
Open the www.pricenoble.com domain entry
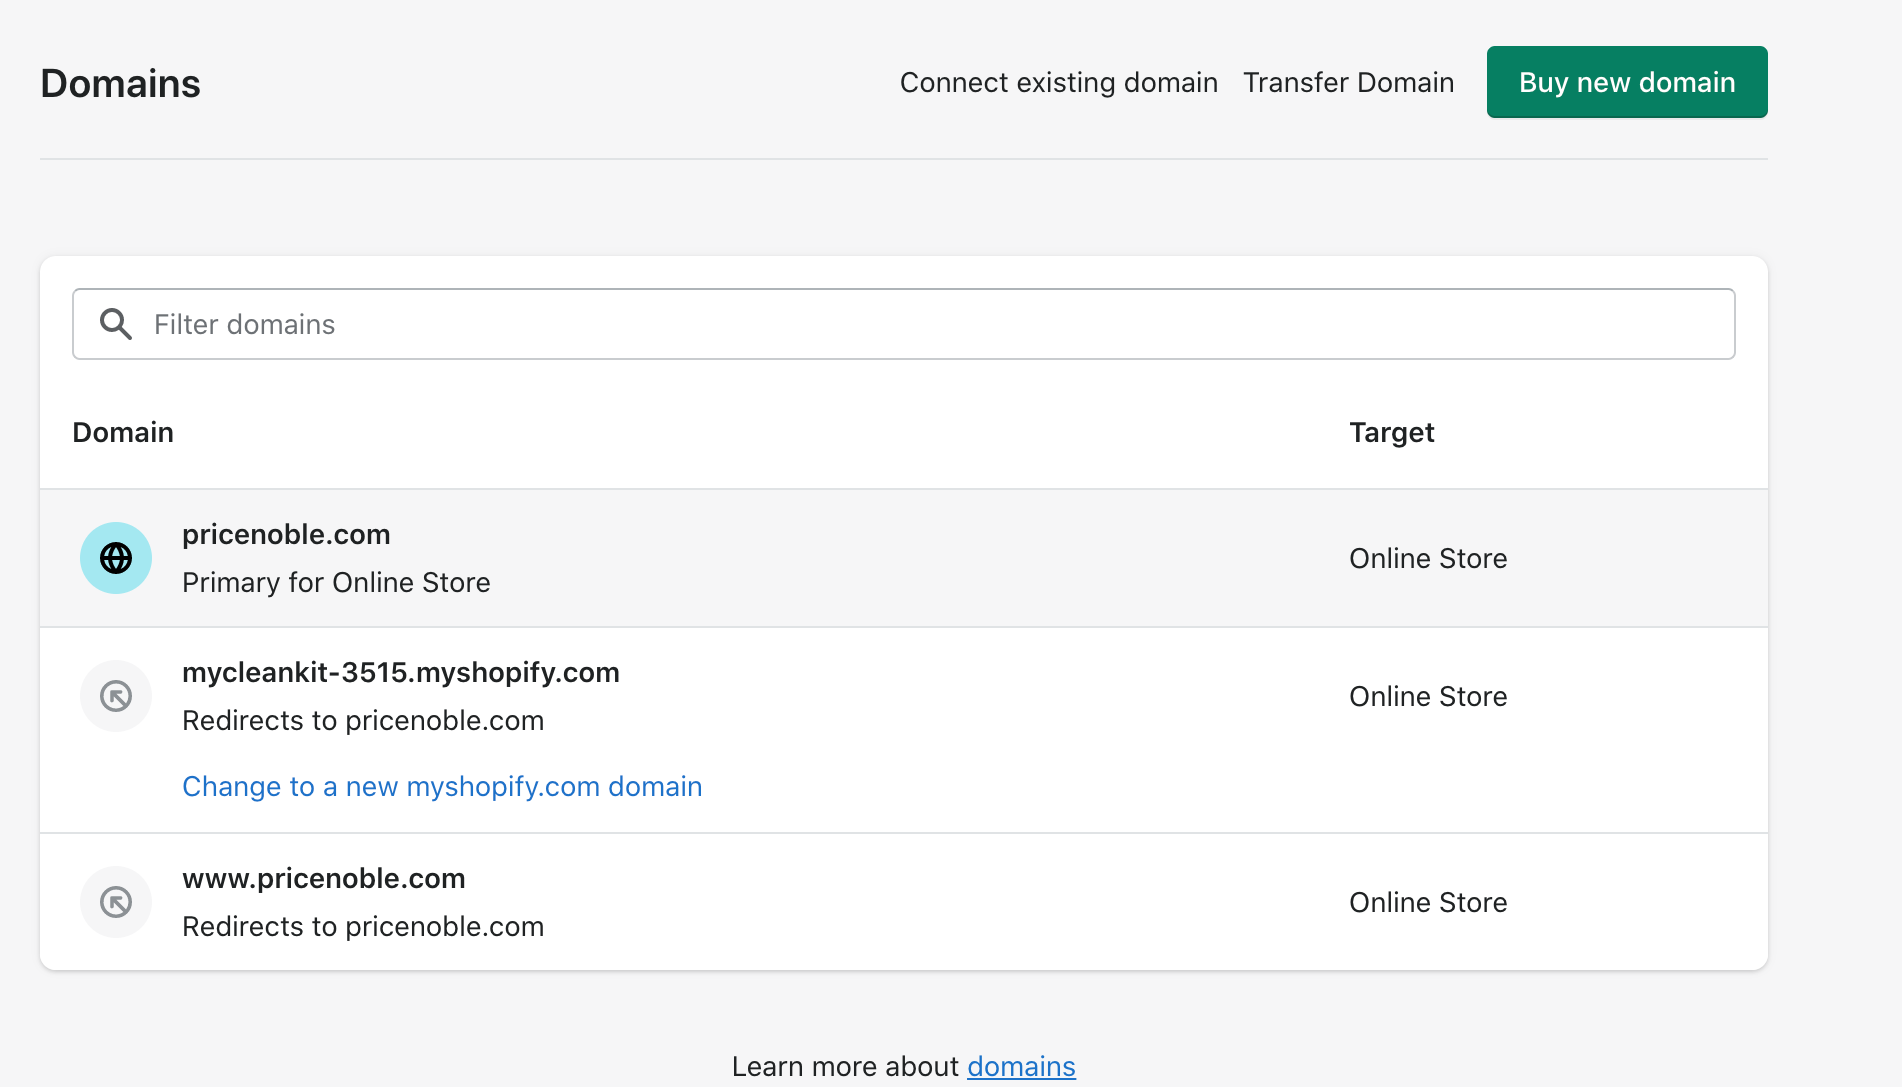(x=323, y=879)
